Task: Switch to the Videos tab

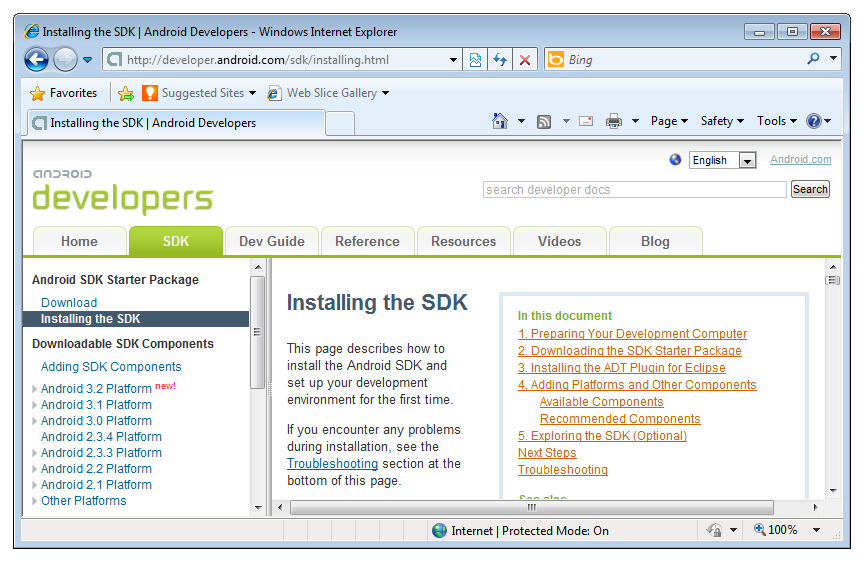Action: point(559,241)
